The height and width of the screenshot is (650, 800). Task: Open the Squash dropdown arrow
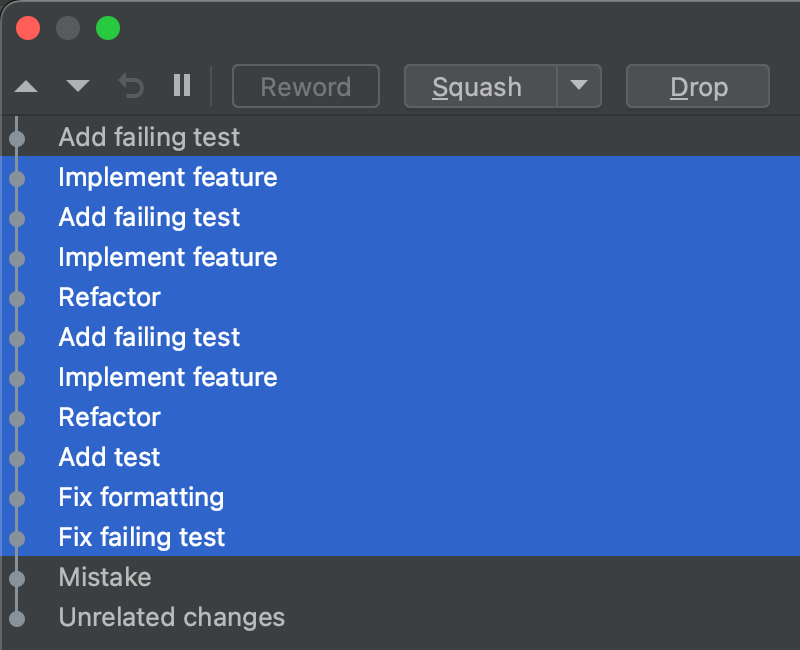tap(579, 86)
